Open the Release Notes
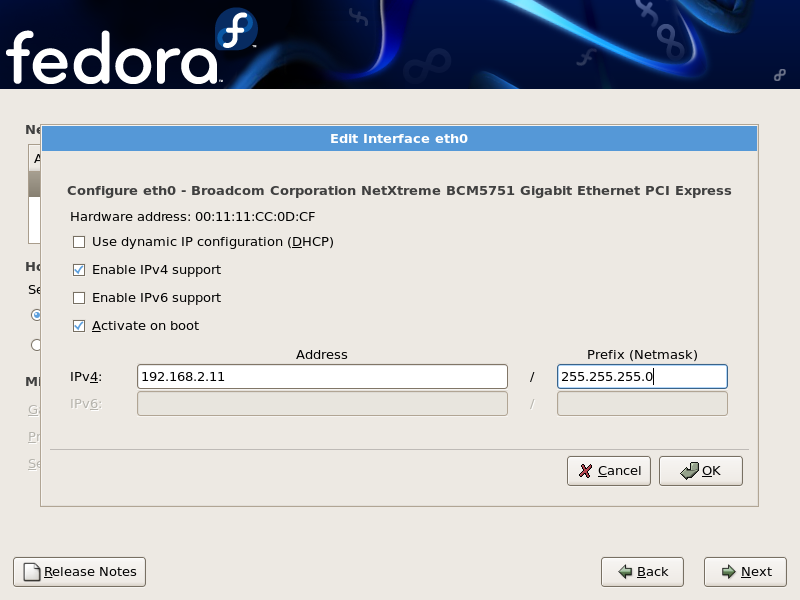The width and height of the screenshot is (800, 600). (80, 572)
